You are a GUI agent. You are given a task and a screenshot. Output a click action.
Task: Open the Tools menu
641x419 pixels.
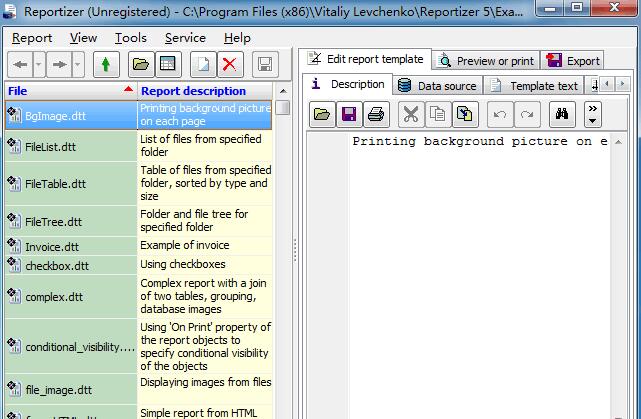pos(131,38)
